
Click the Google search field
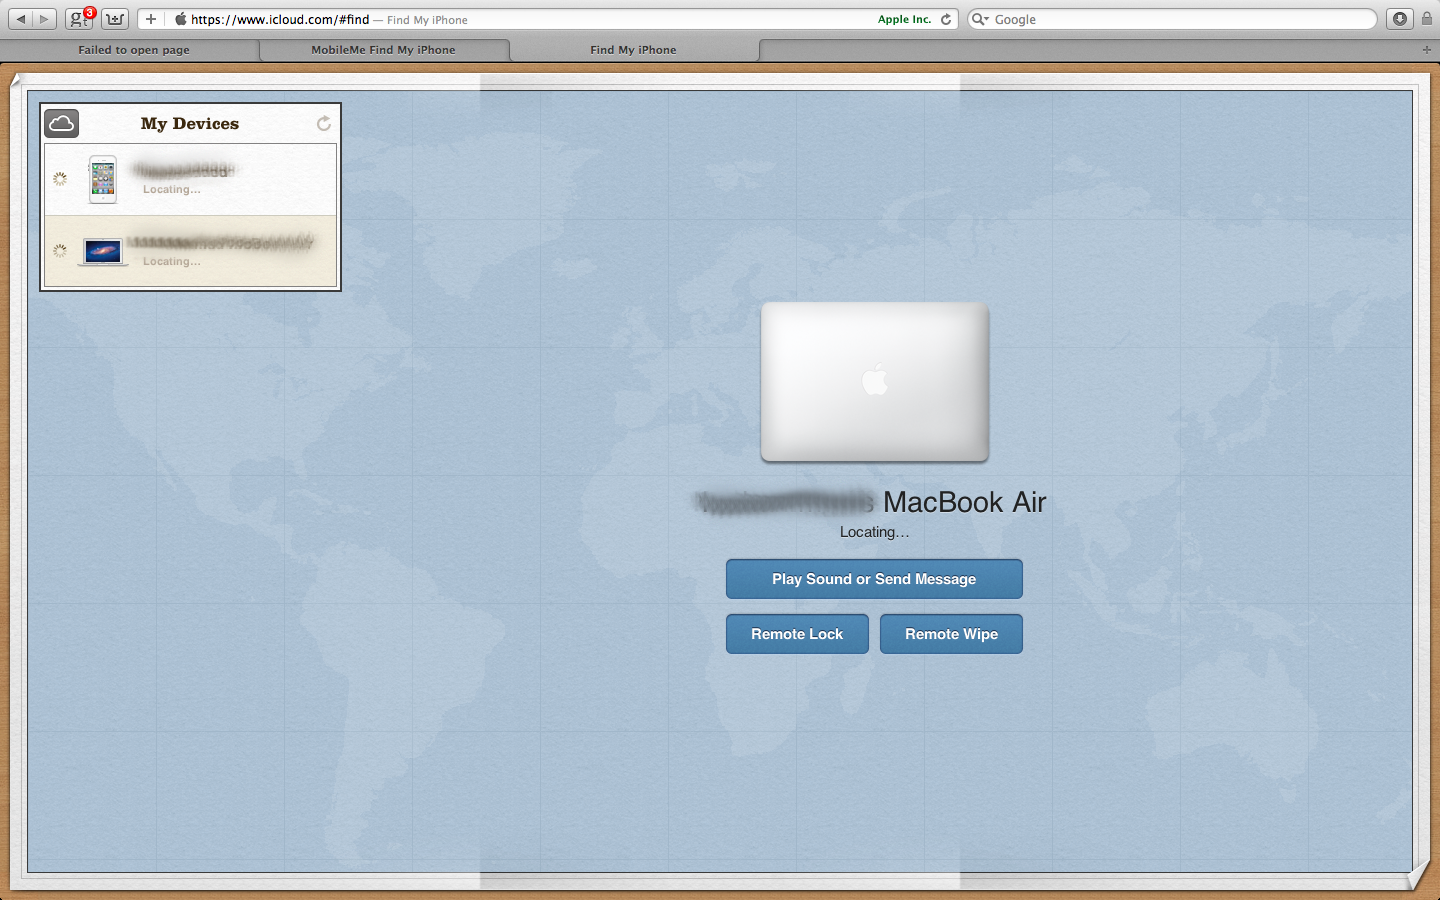pos(1172,19)
